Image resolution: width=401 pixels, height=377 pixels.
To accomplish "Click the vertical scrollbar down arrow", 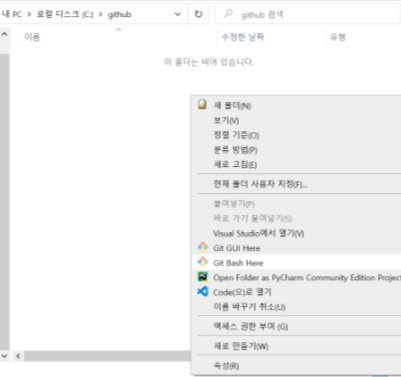I will [x=4, y=356].
